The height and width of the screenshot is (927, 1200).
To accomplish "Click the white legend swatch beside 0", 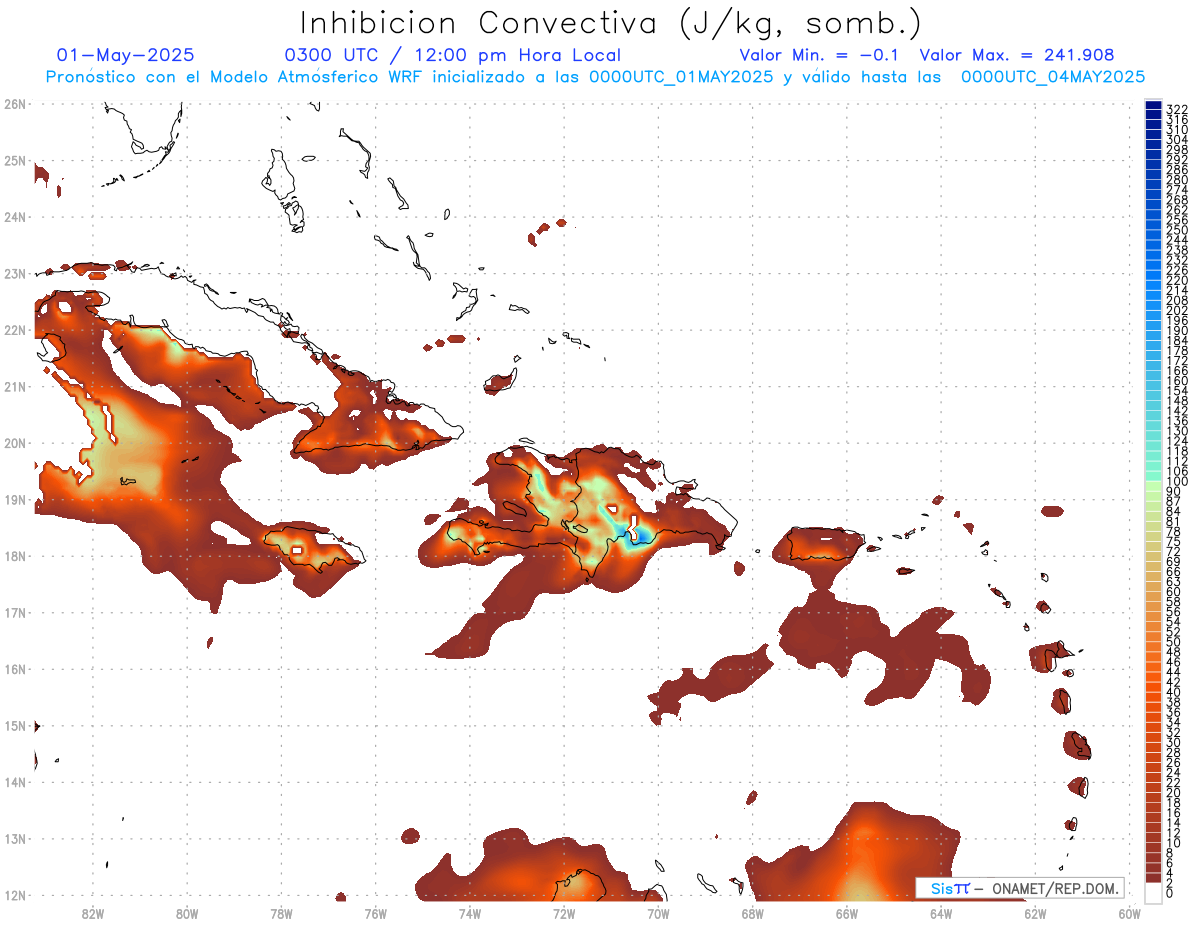I will click(1153, 891).
